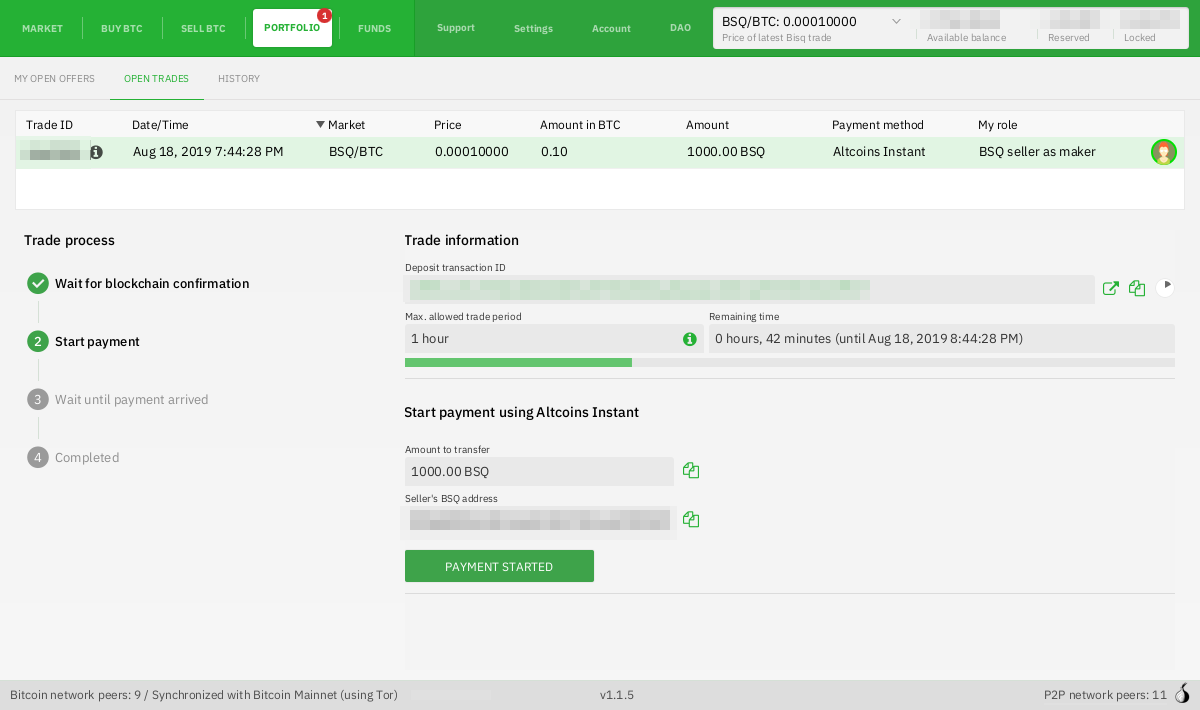The height and width of the screenshot is (710, 1200).
Task: Click the Amount to transfer field
Action: 539,471
